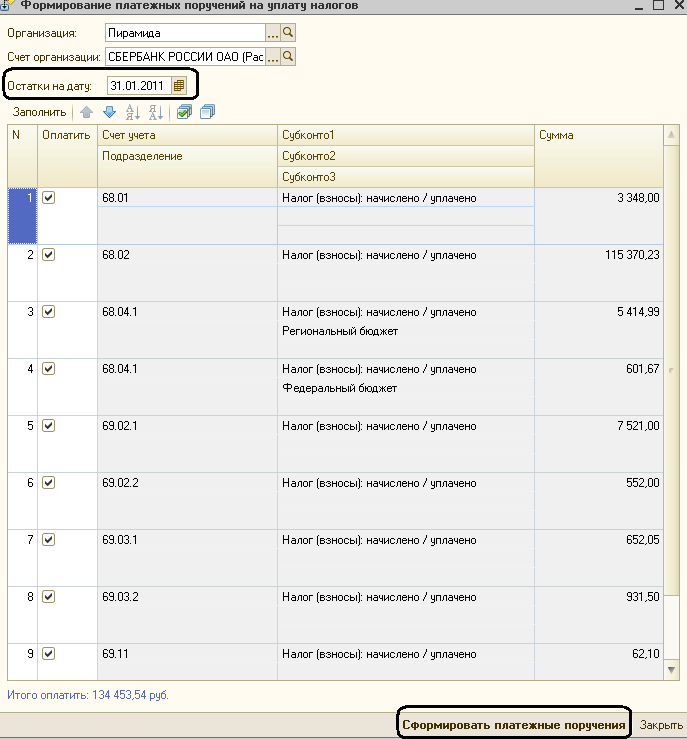Image resolution: width=687 pixels, height=739 pixels.
Task: Move row up with the blue up arrow
Action: (86, 112)
